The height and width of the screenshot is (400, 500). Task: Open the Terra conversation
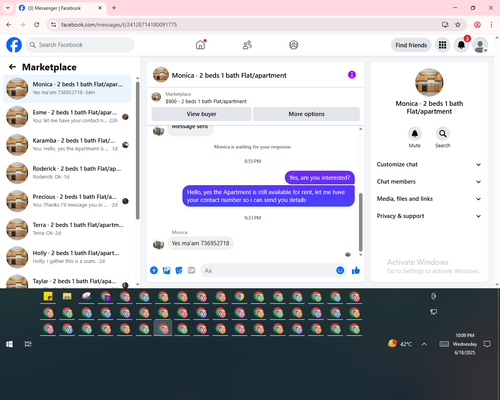pos(68,229)
